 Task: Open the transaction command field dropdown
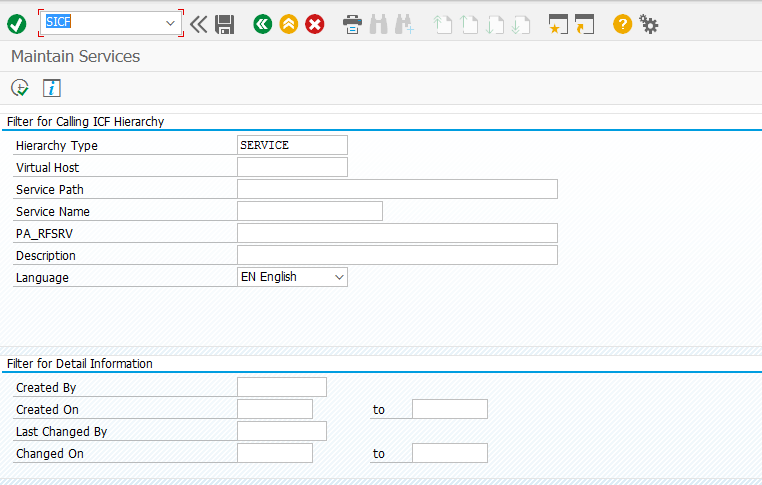(170, 23)
